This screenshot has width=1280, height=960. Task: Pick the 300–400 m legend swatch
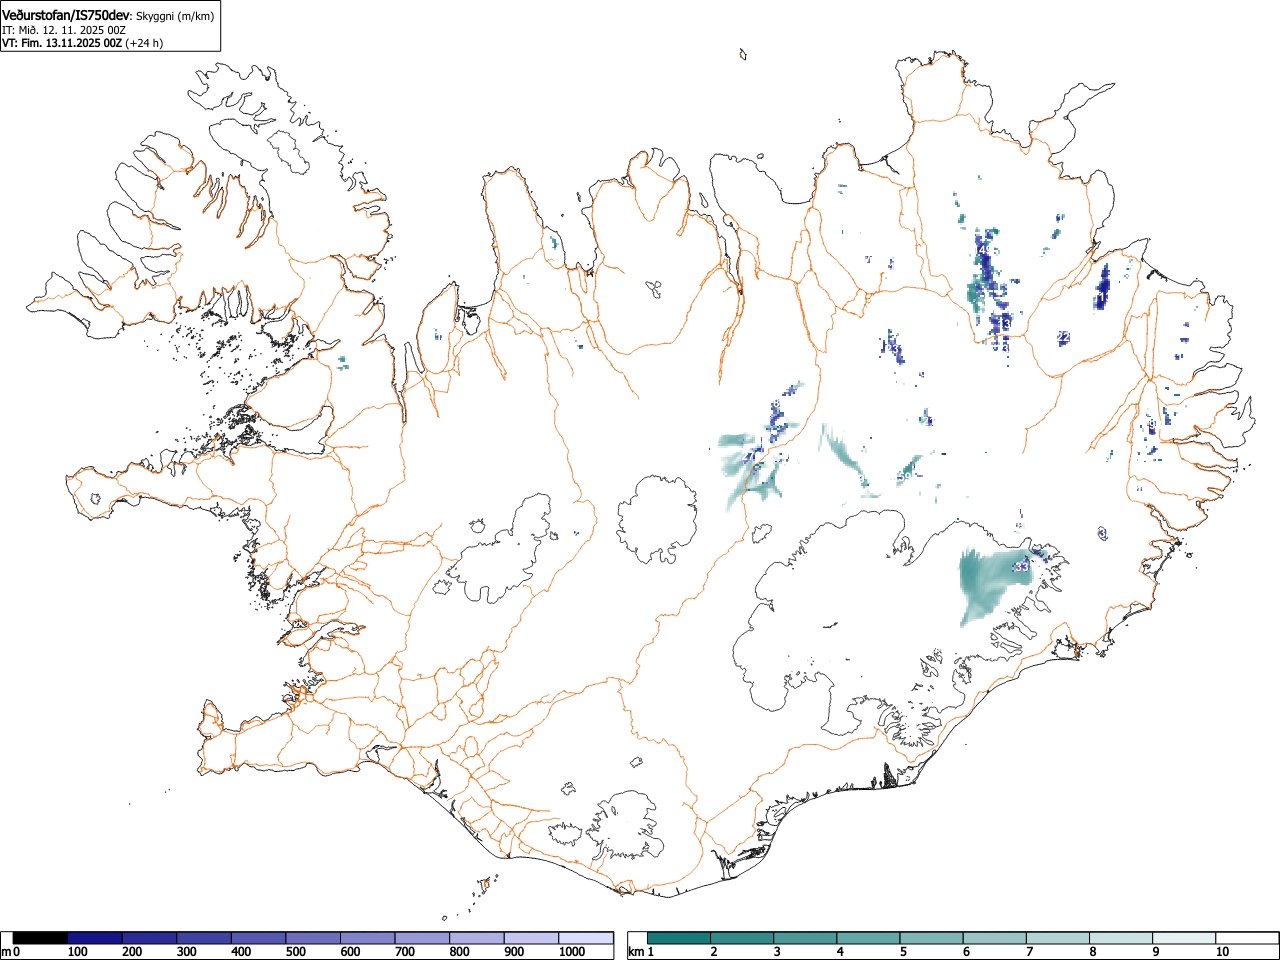[x=204, y=938]
